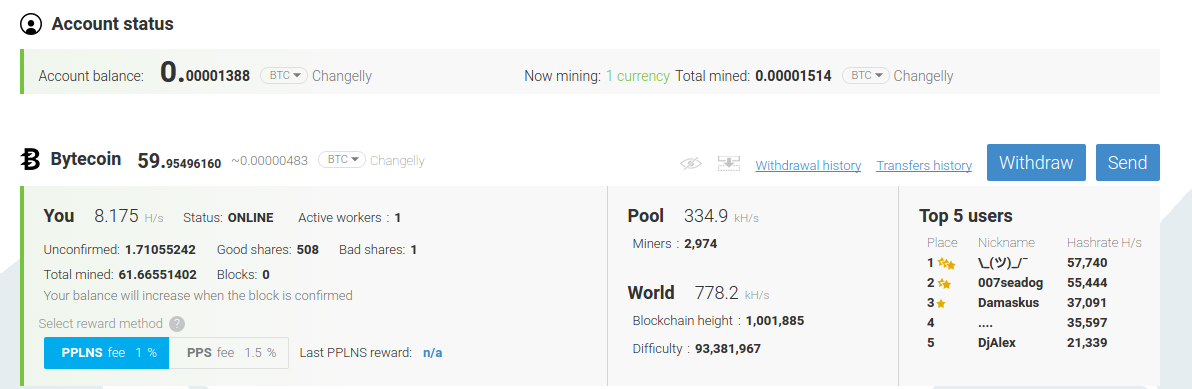Screen dimensions: 1192x389
Task: Click the Bytecoin logo icon
Action: [x=30, y=160]
